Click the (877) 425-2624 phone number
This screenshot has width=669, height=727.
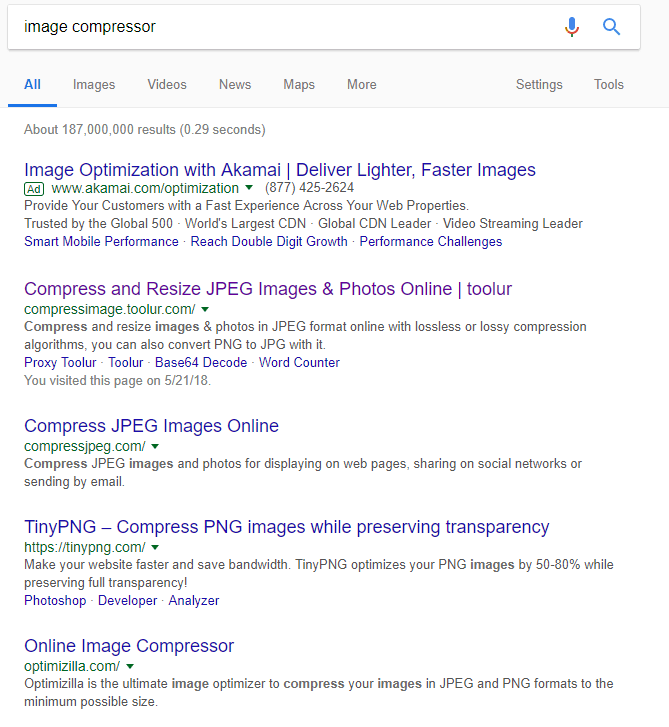[309, 188]
